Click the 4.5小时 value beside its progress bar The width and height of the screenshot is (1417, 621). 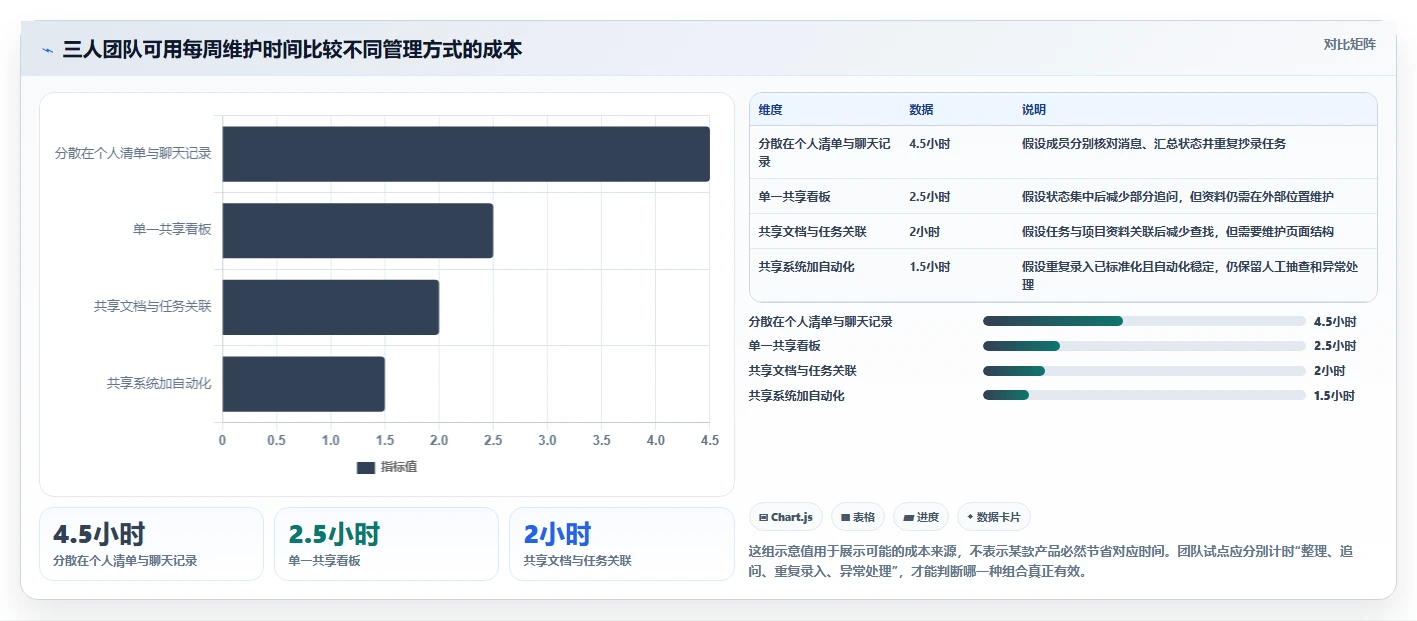pos(1335,321)
